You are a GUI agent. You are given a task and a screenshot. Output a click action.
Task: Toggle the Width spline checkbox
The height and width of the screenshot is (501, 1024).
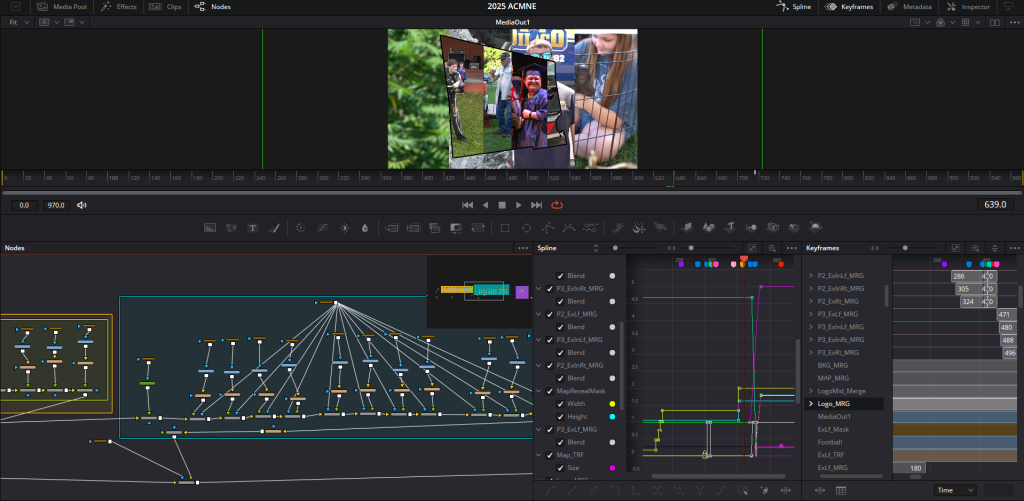click(560, 404)
